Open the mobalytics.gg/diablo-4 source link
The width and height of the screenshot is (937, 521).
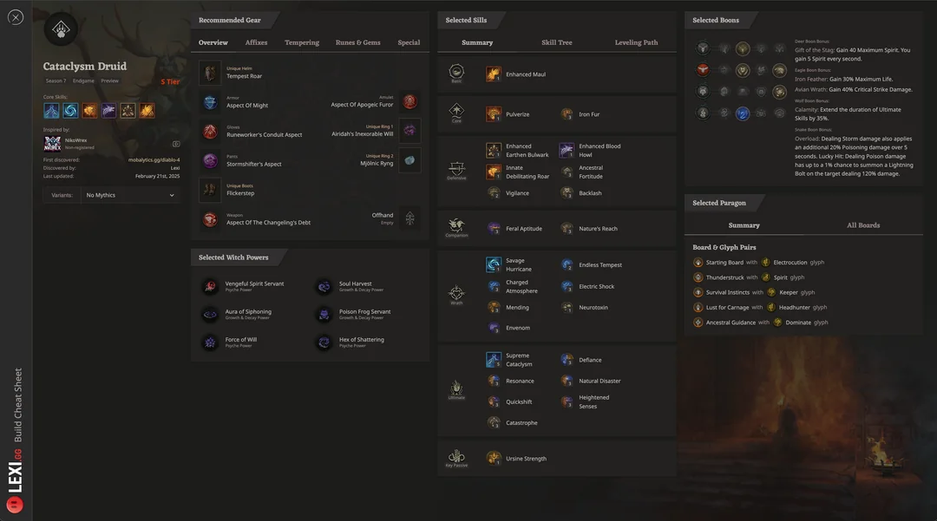pyautogui.click(x=154, y=160)
